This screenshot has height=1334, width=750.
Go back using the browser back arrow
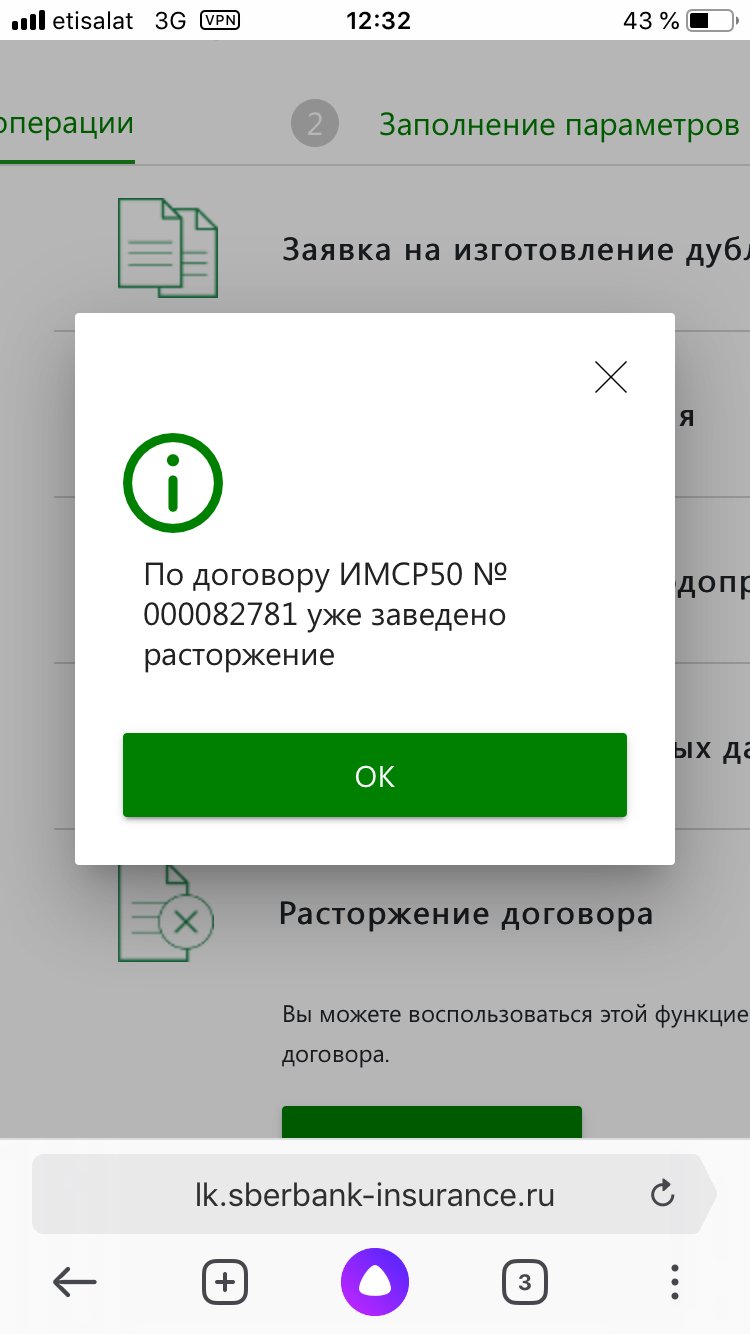[75, 1281]
